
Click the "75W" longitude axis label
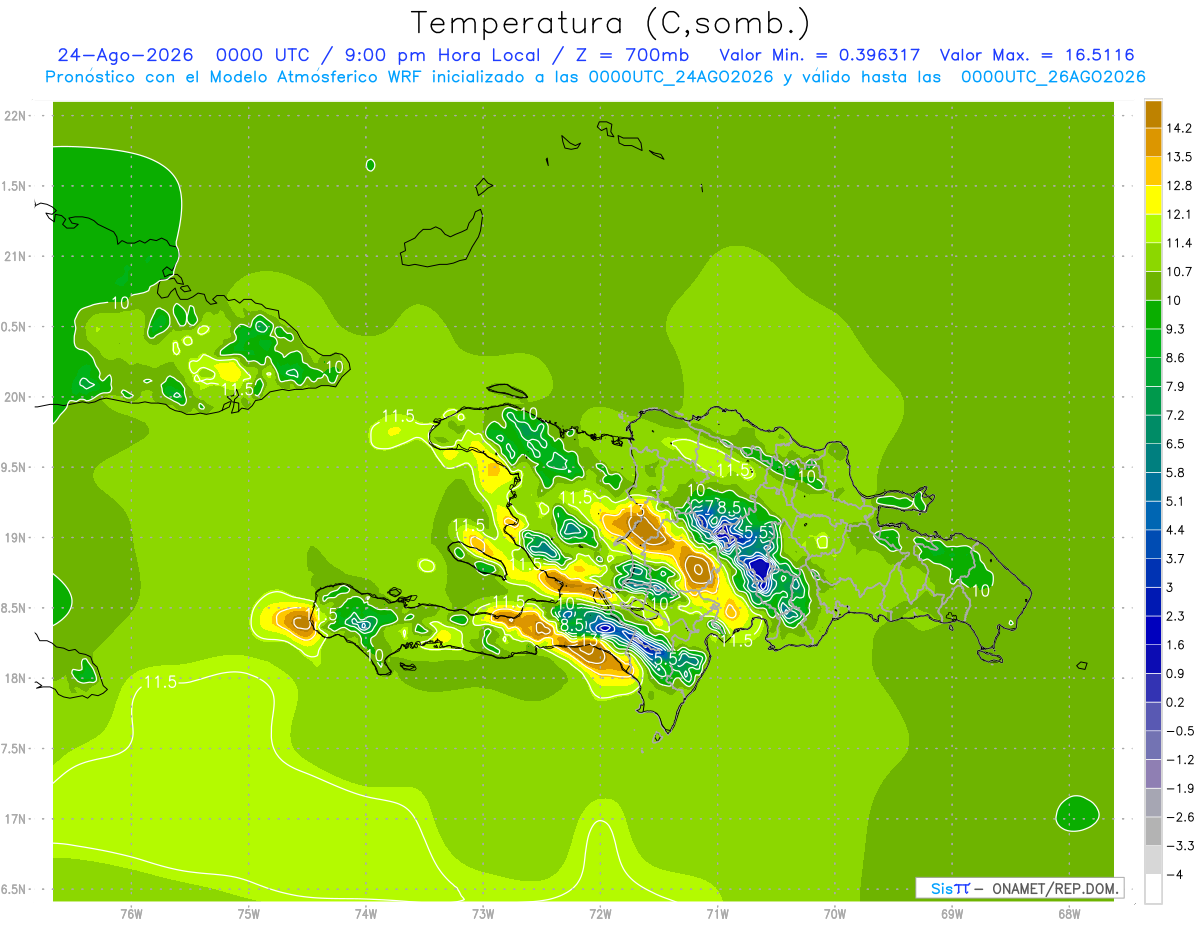tap(249, 913)
